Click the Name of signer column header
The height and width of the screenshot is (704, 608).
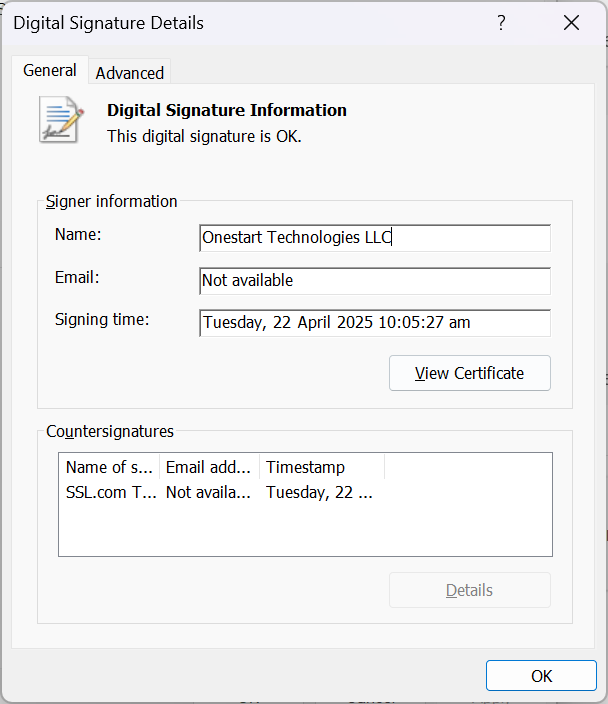click(x=109, y=467)
